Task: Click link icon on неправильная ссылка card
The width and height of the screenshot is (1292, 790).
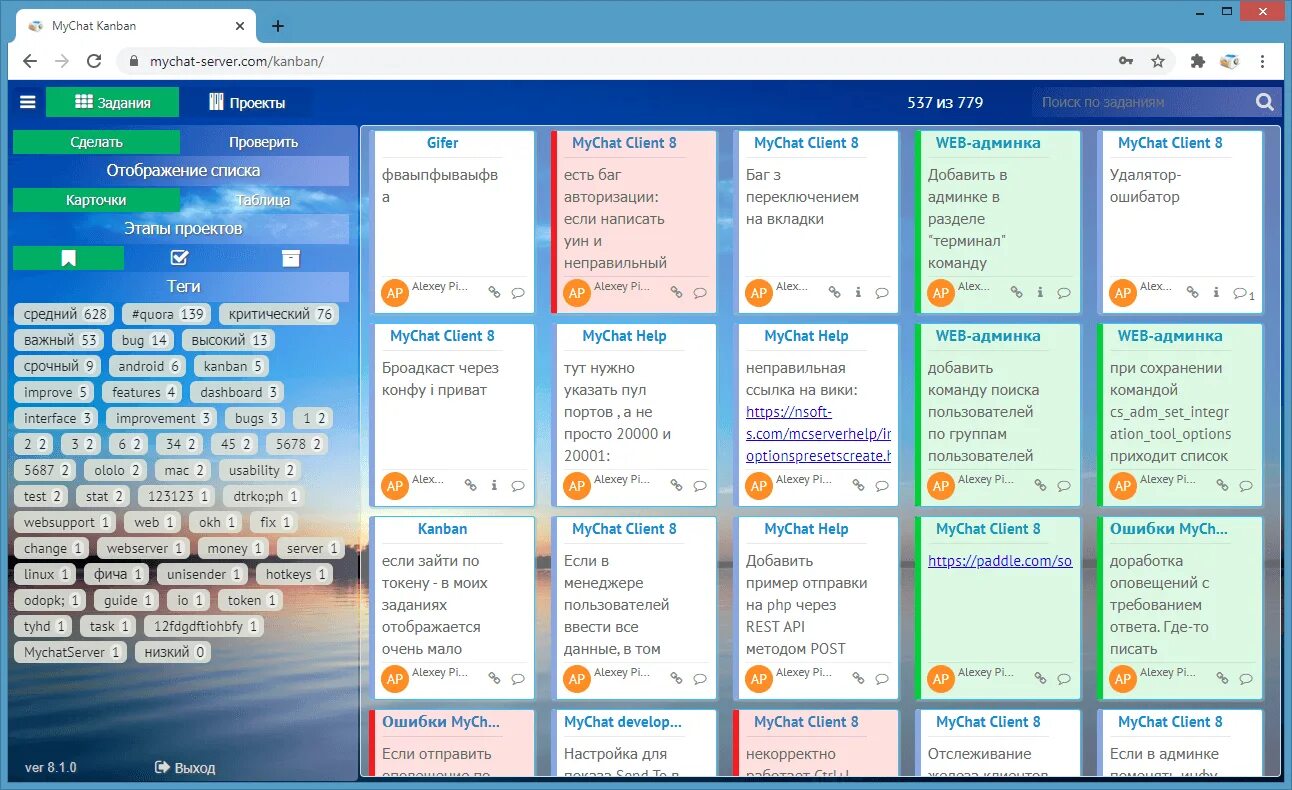Action: 858,486
